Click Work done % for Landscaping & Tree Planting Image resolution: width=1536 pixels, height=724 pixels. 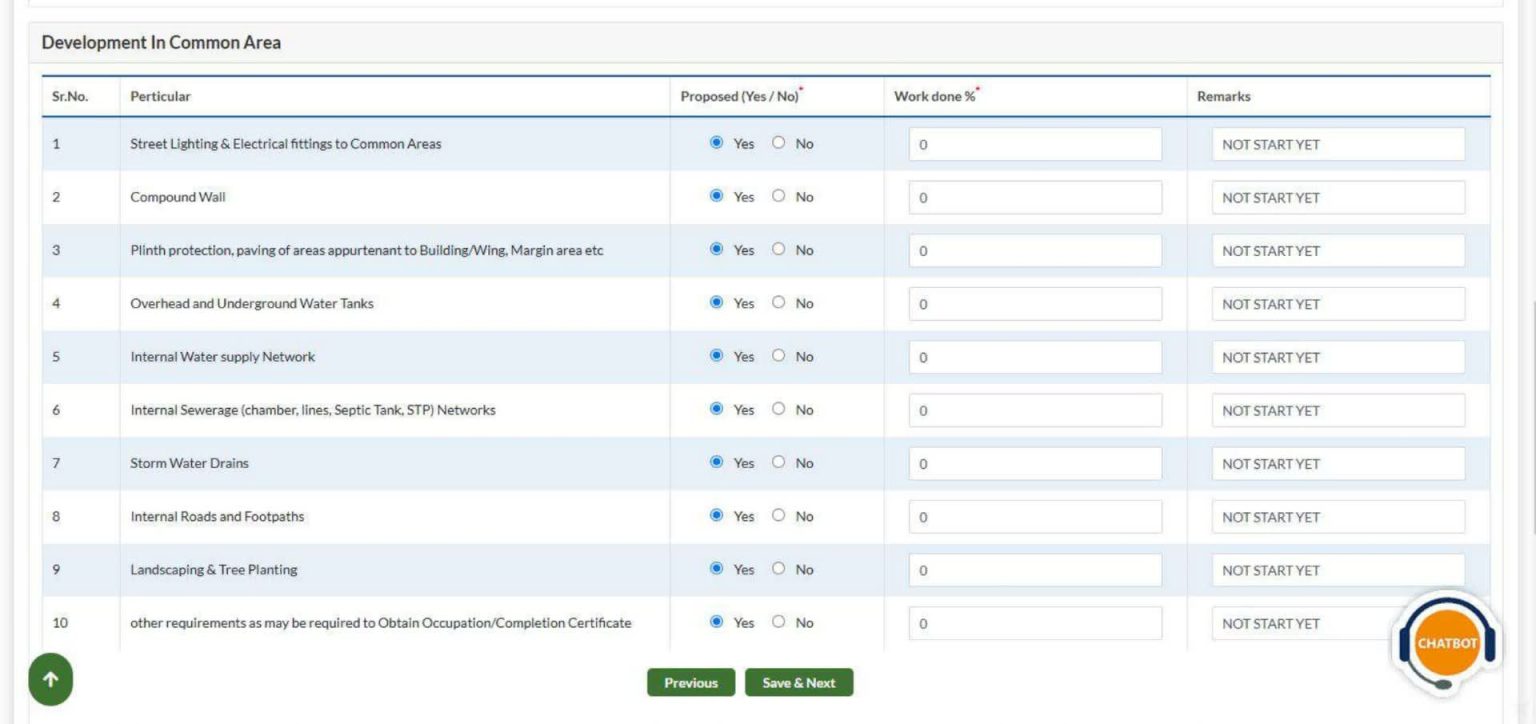(1035, 570)
